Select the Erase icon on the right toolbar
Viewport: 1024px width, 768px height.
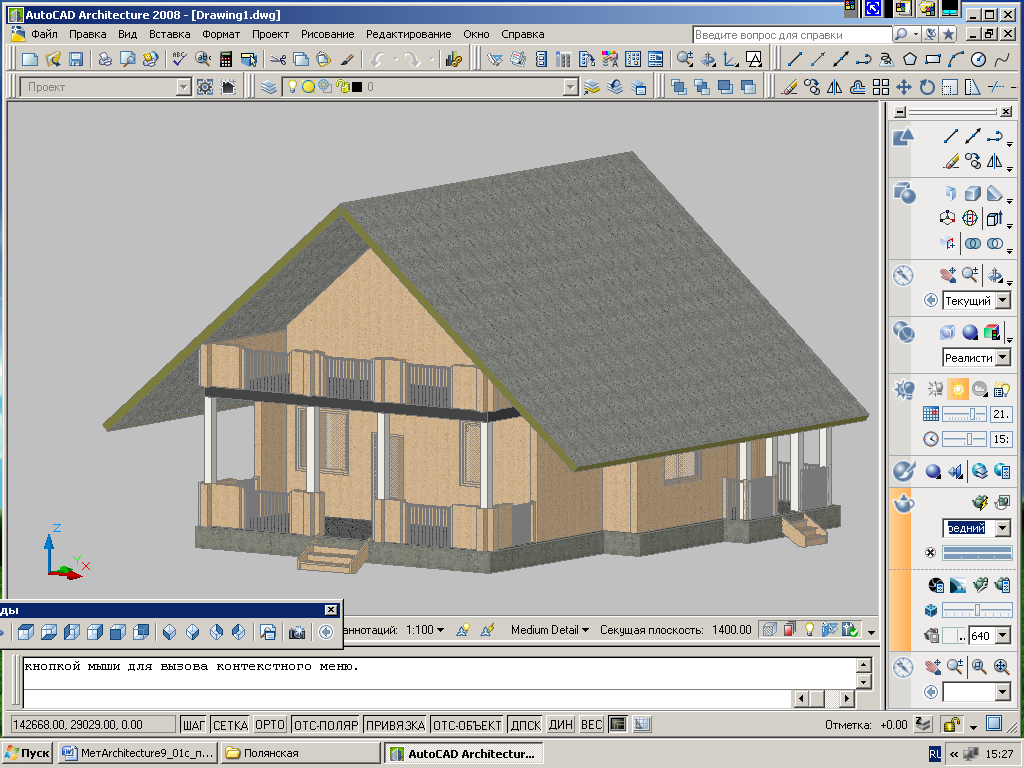[x=952, y=159]
